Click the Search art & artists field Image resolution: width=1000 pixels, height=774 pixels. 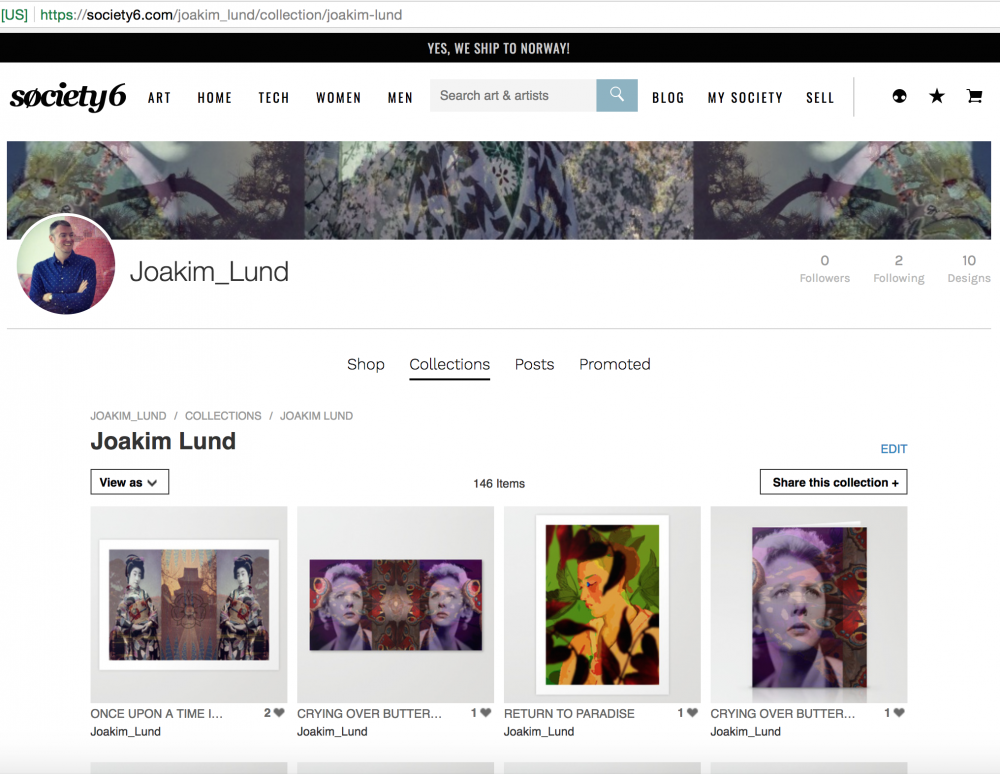[513, 95]
